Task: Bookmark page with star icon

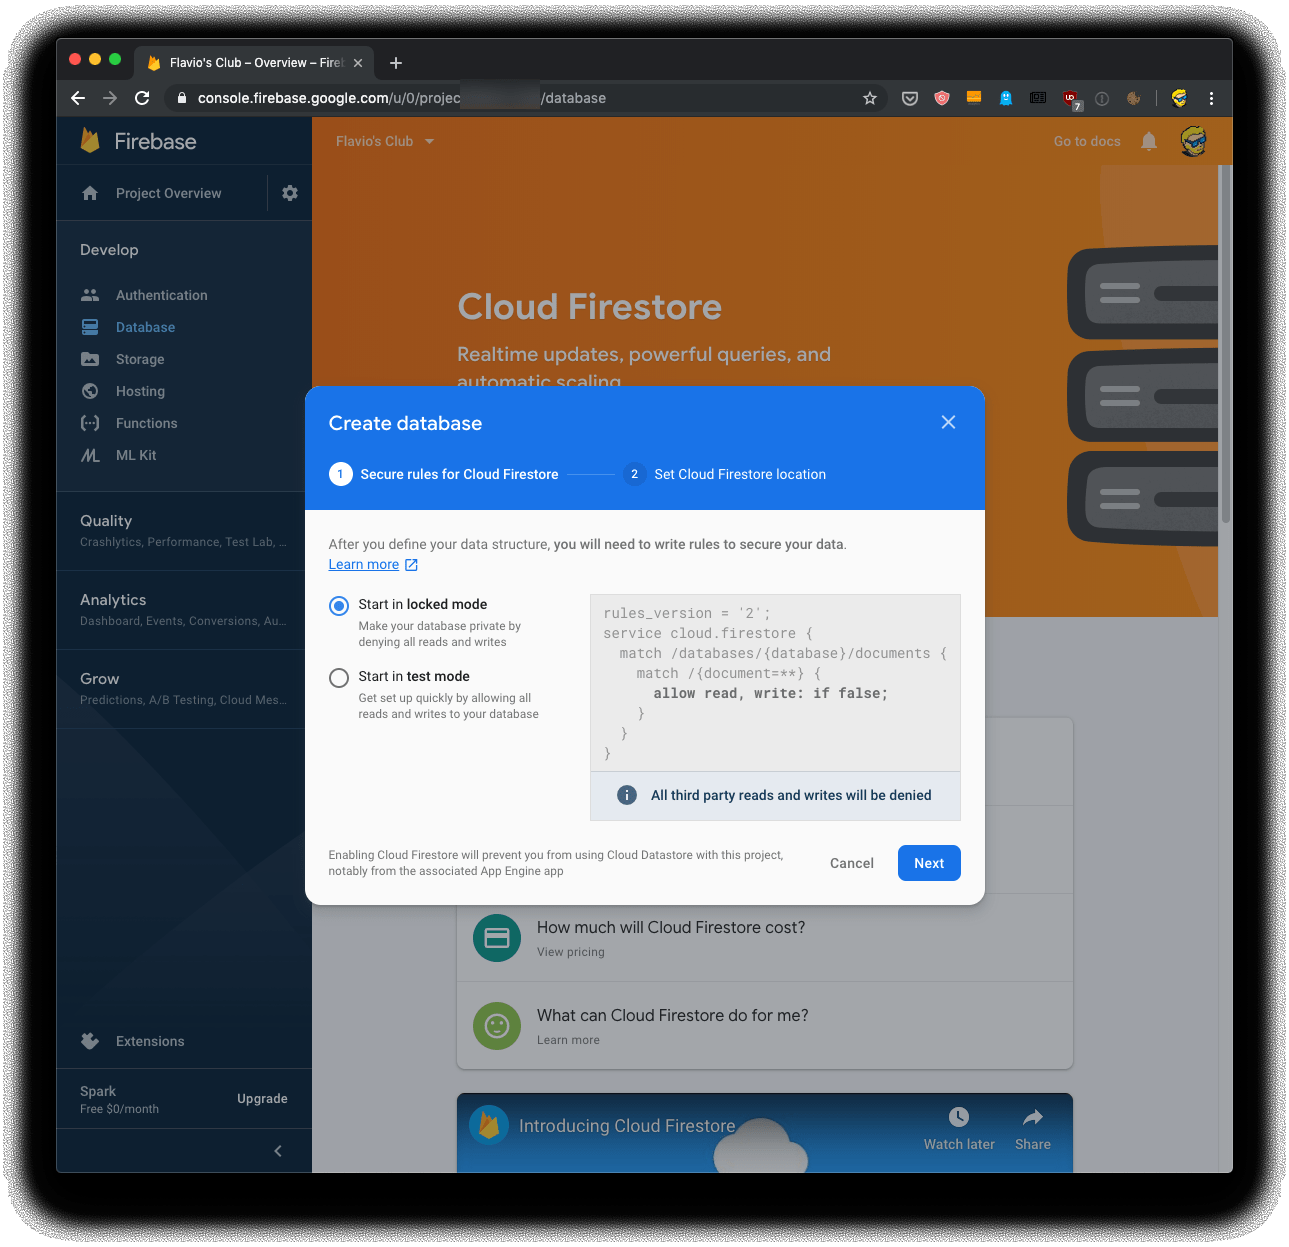Action: (870, 98)
